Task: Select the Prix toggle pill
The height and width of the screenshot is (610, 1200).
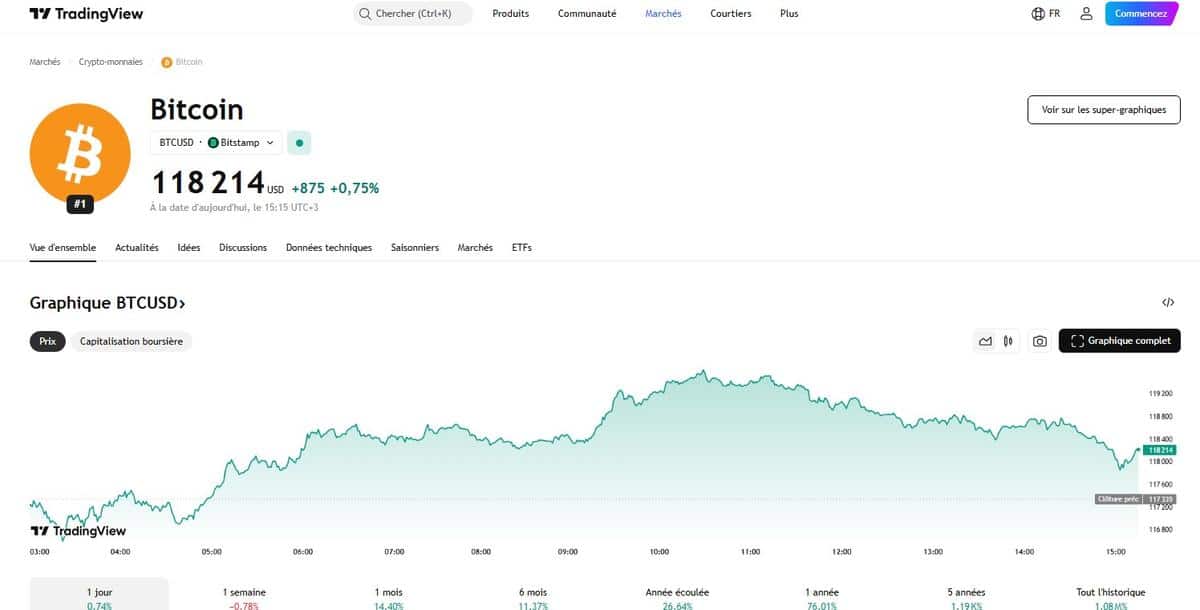Action: [47, 341]
